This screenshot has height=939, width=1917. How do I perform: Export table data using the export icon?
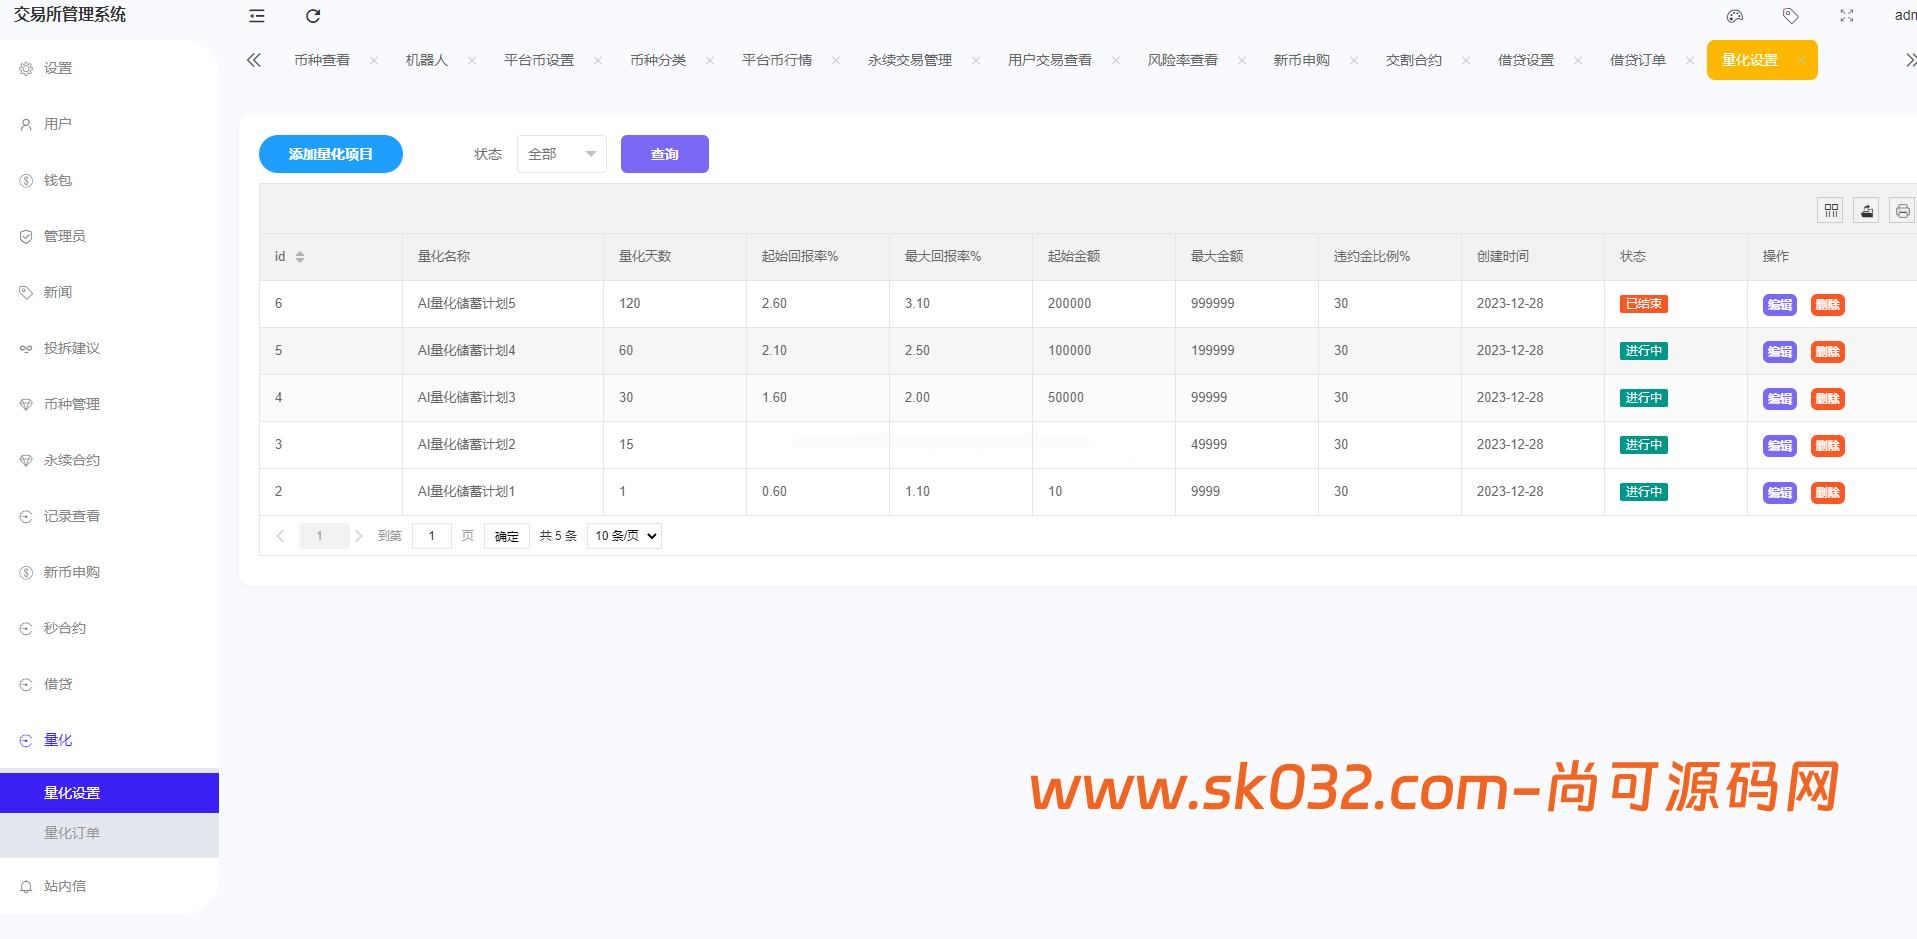coord(1866,210)
